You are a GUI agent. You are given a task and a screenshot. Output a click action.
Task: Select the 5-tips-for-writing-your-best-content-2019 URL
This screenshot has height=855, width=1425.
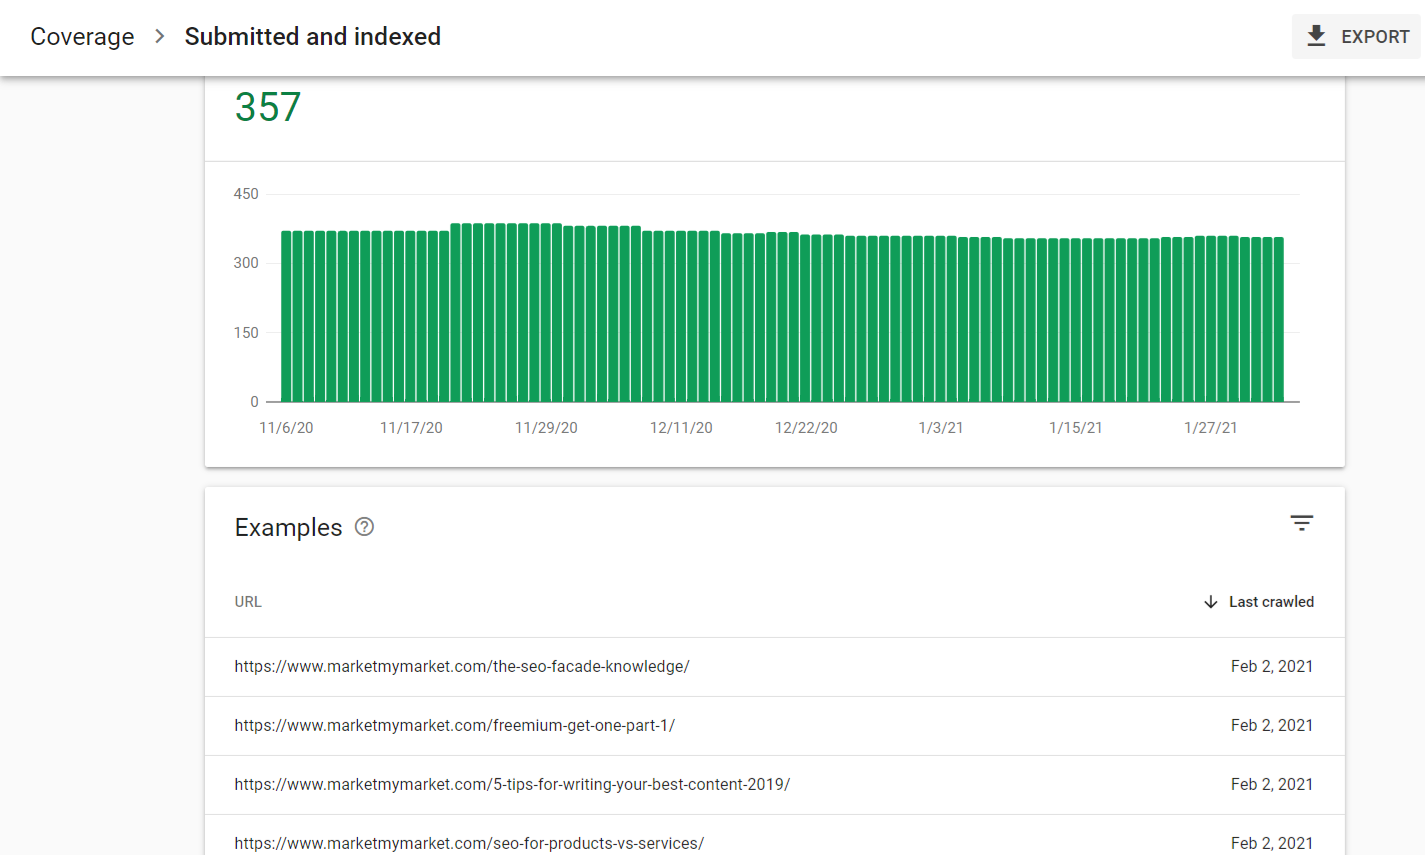pos(512,784)
